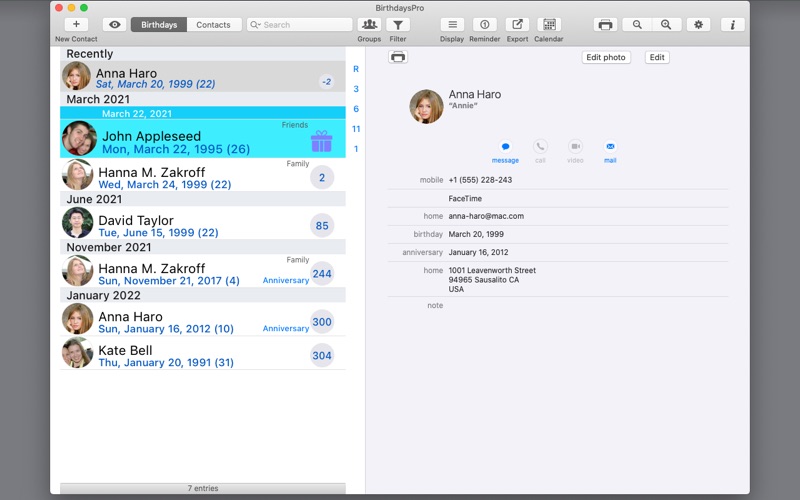Click the print icon in detail pane

click(x=398, y=57)
